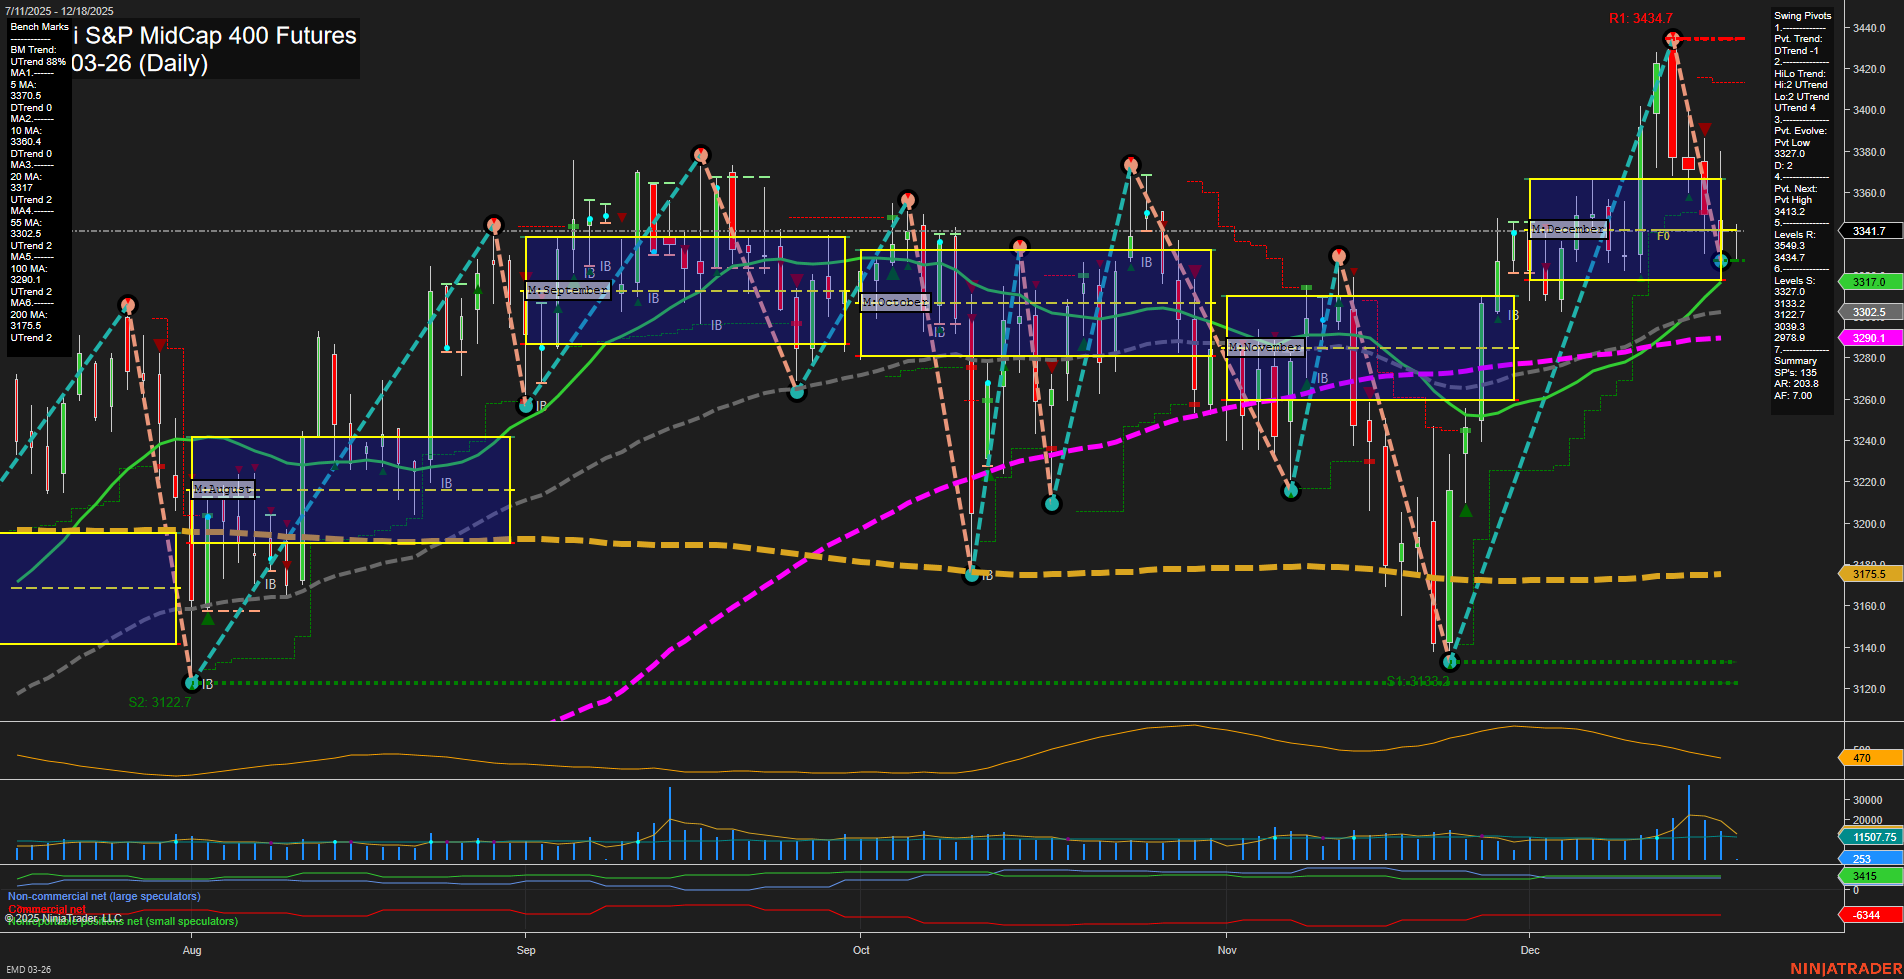This screenshot has height=979, width=1904.
Task: Click the gold 3175.5 marker on the price axis
Action: pos(1868,574)
